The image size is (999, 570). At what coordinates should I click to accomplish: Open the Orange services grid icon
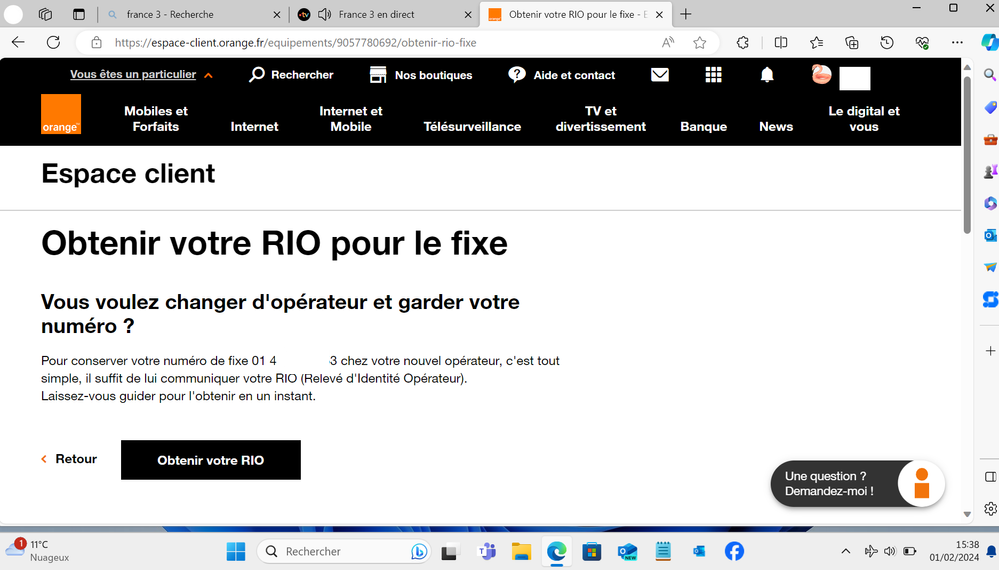tap(714, 75)
